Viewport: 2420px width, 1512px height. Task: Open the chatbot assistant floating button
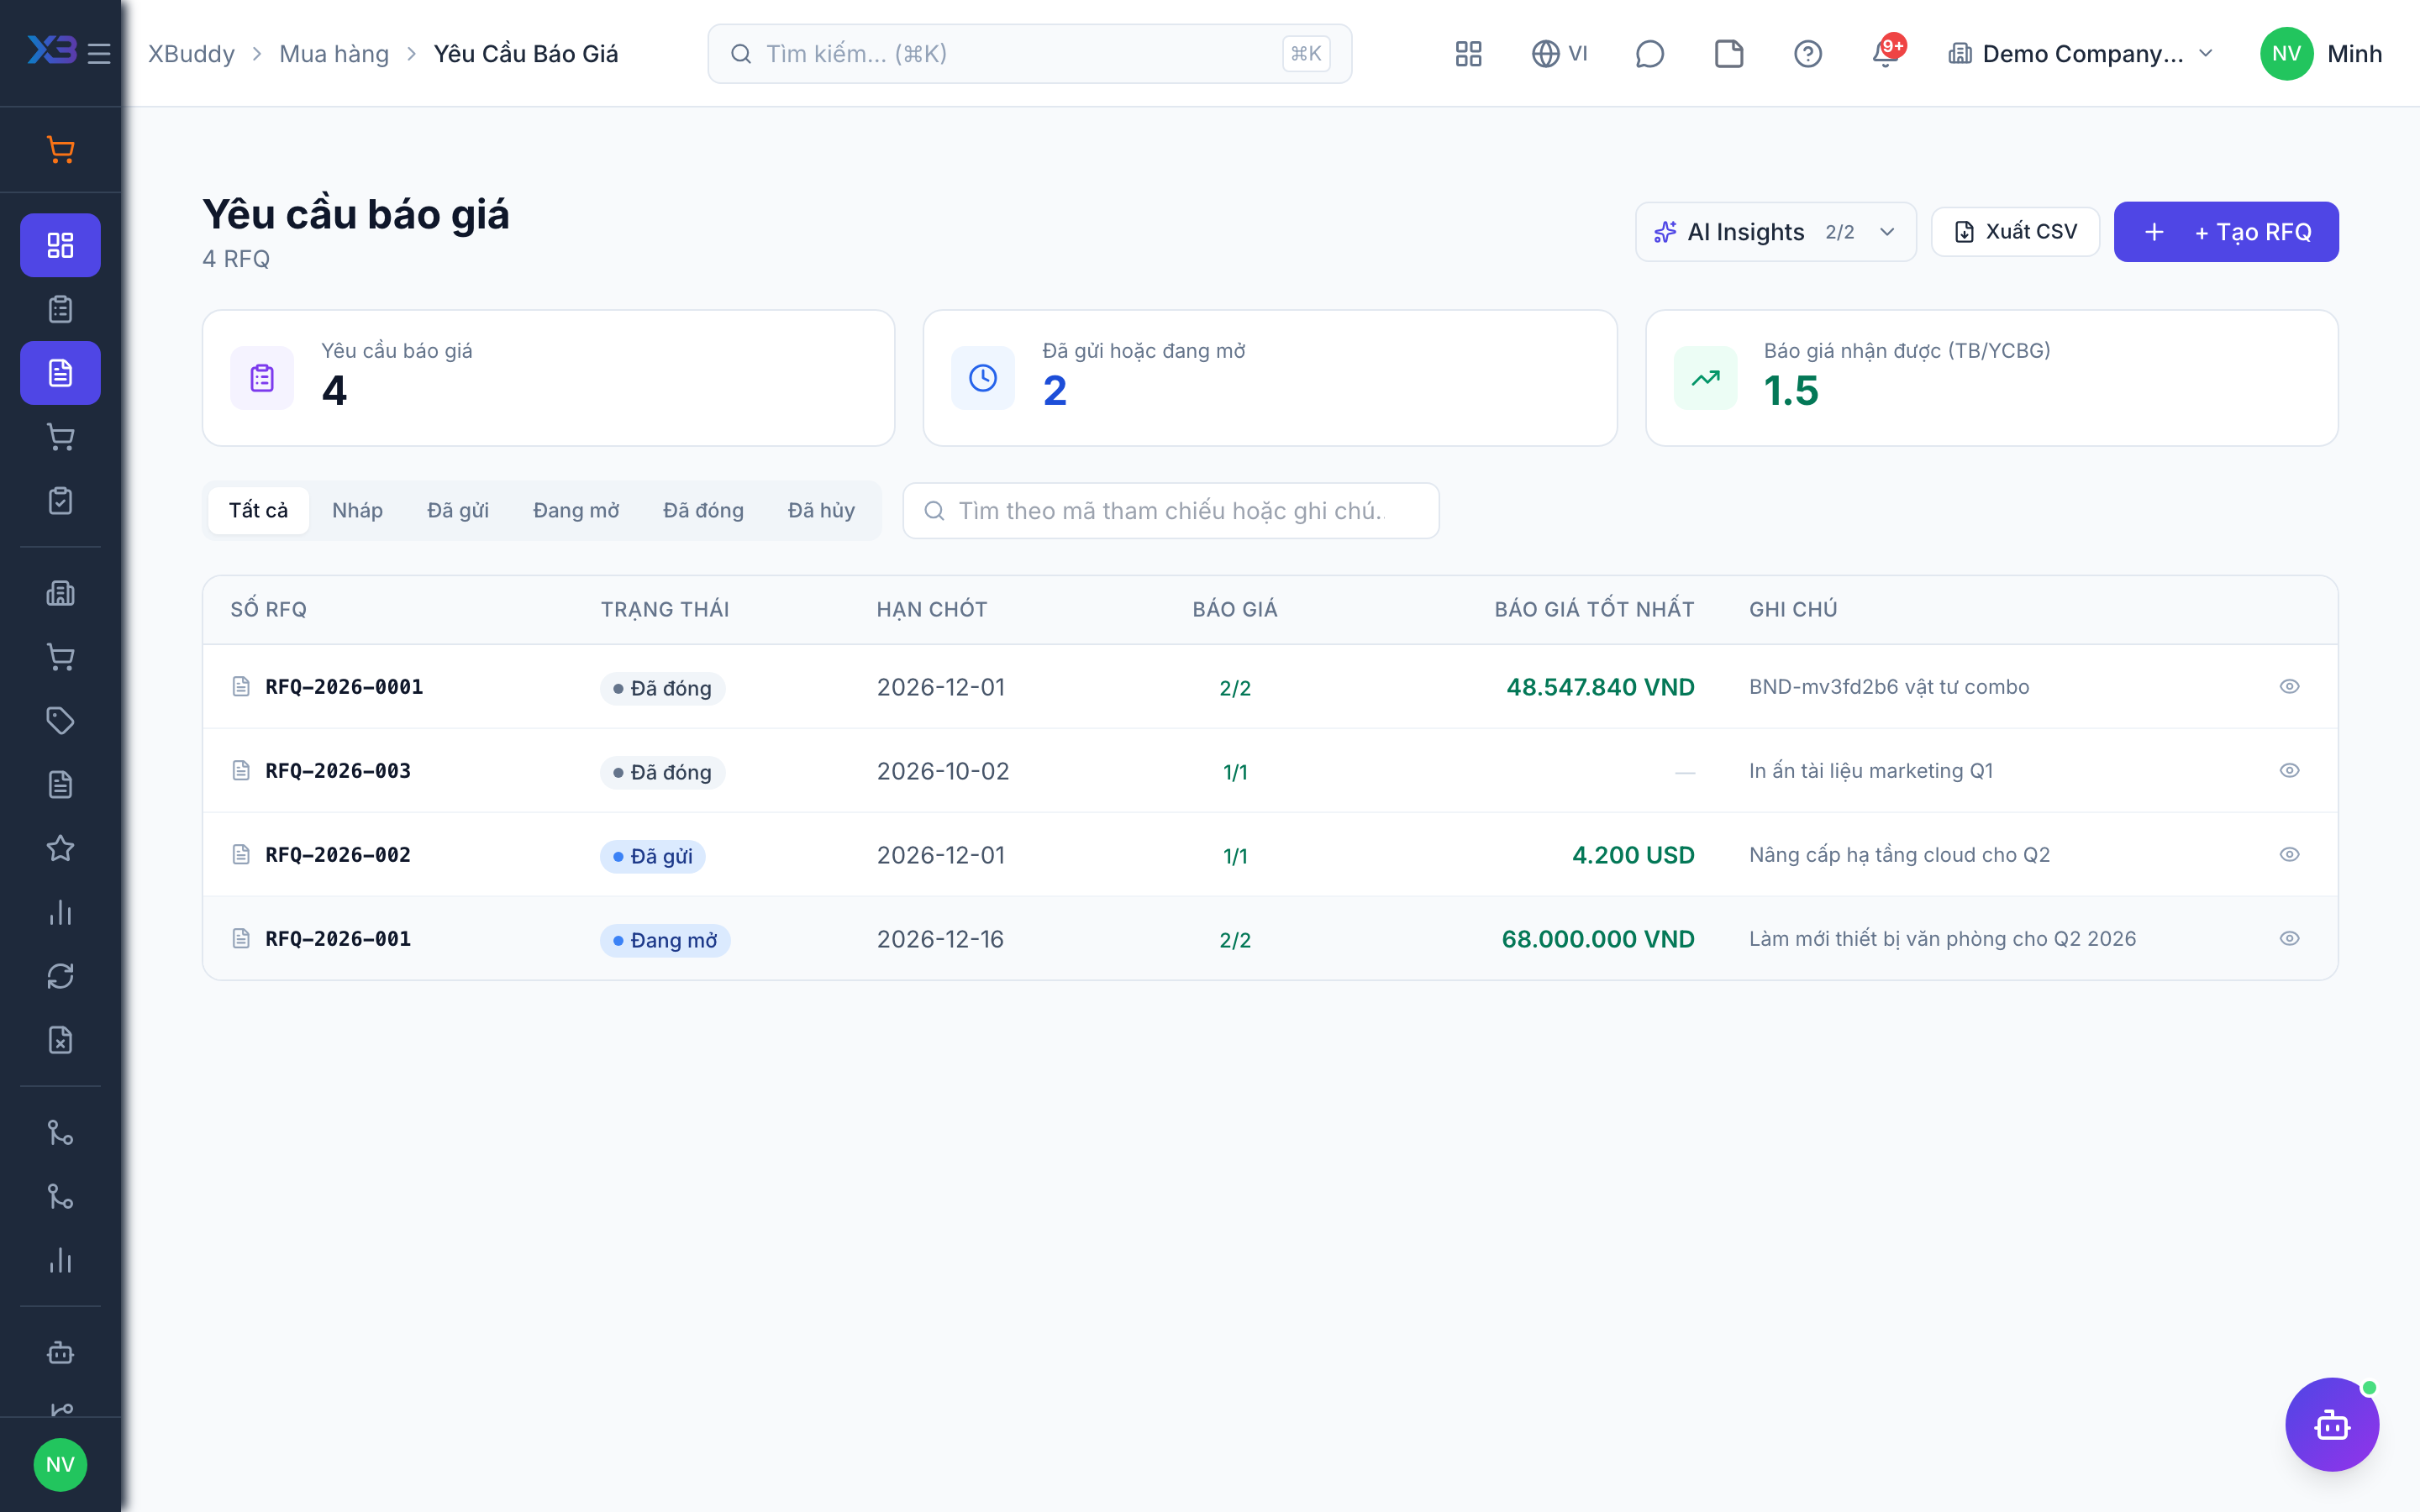[x=2331, y=1424]
